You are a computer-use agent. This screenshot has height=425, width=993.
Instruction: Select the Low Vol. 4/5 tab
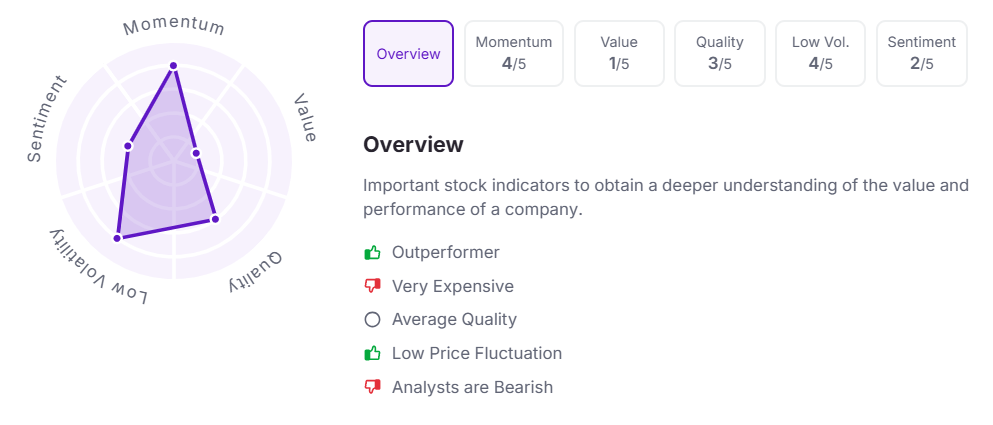(820, 53)
